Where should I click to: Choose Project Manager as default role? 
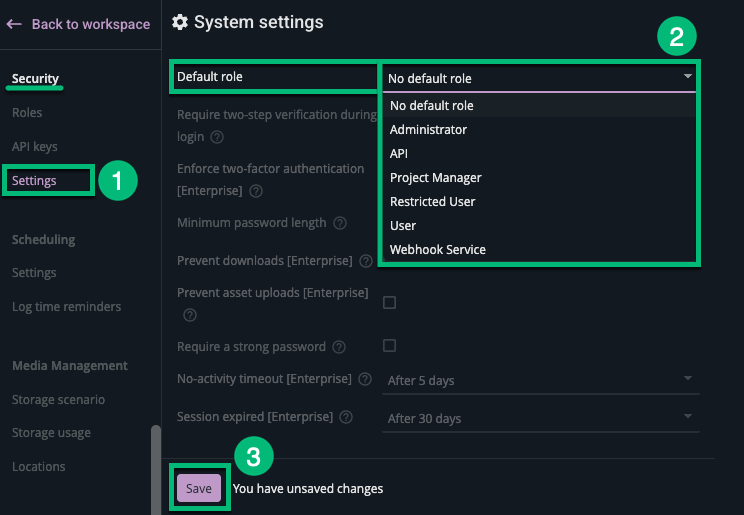539,178
